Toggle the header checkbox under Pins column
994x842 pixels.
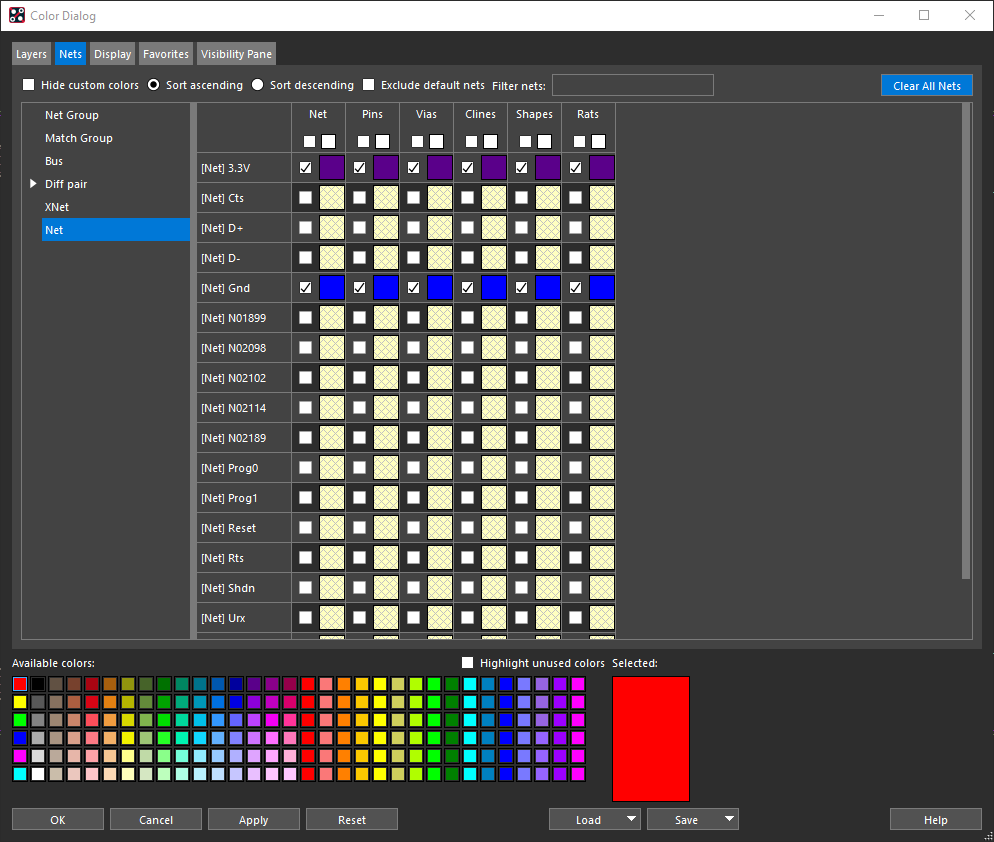[363, 141]
